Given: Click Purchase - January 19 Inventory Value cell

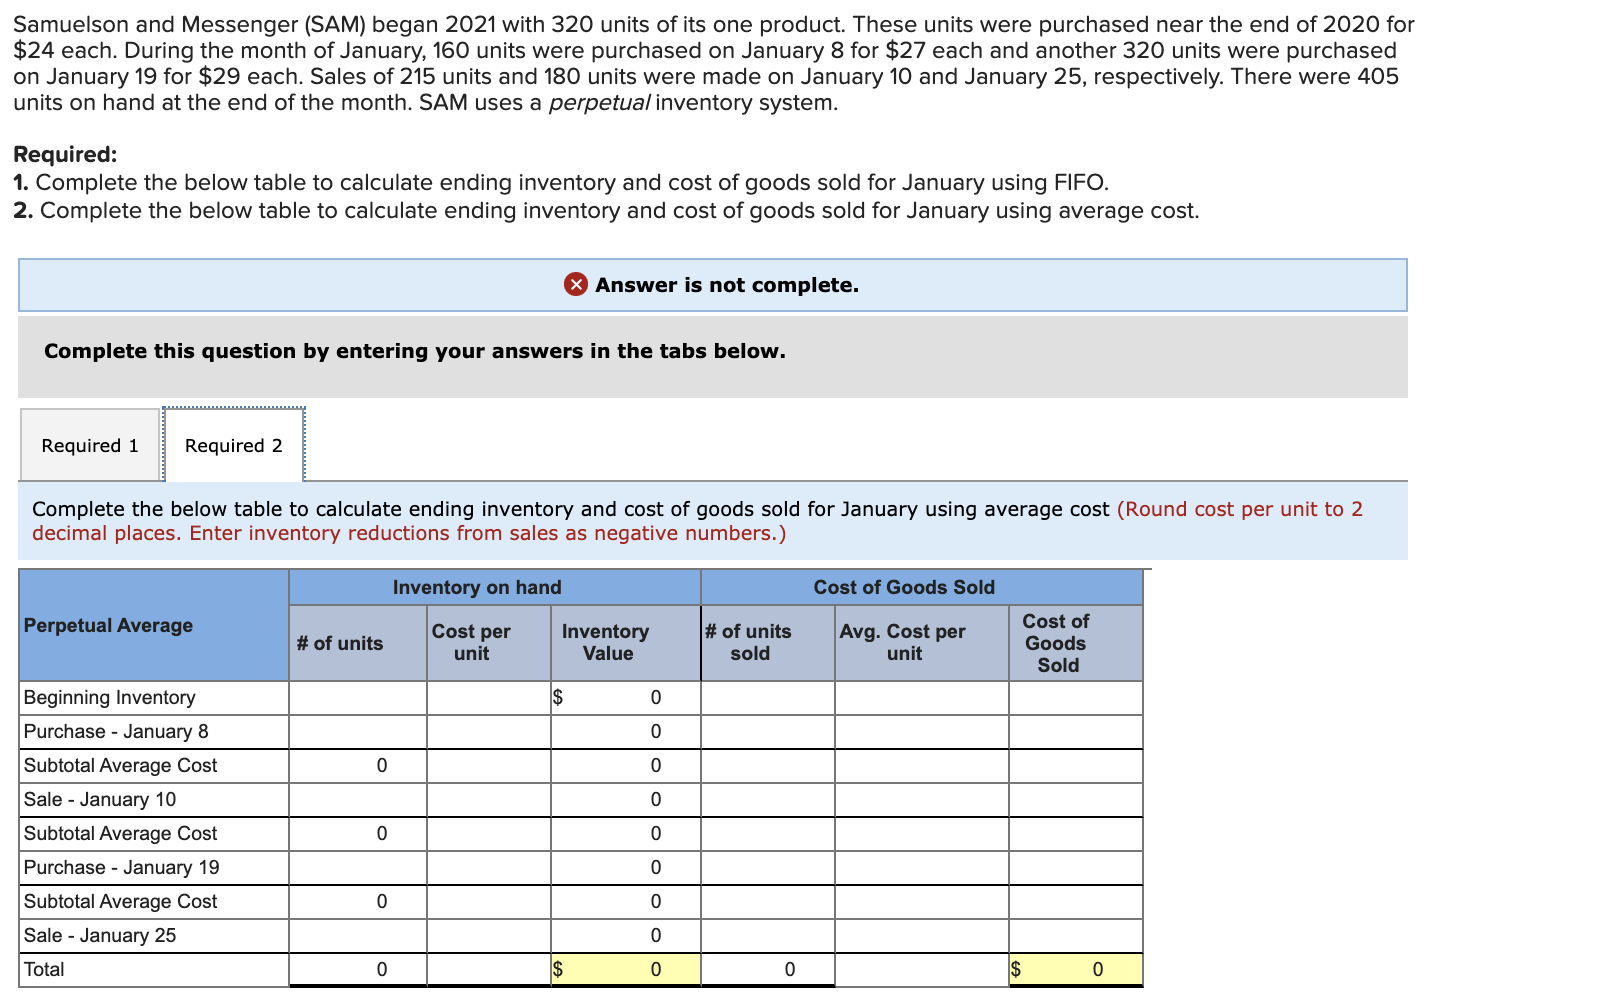Looking at the screenshot, I should click(x=626, y=868).
